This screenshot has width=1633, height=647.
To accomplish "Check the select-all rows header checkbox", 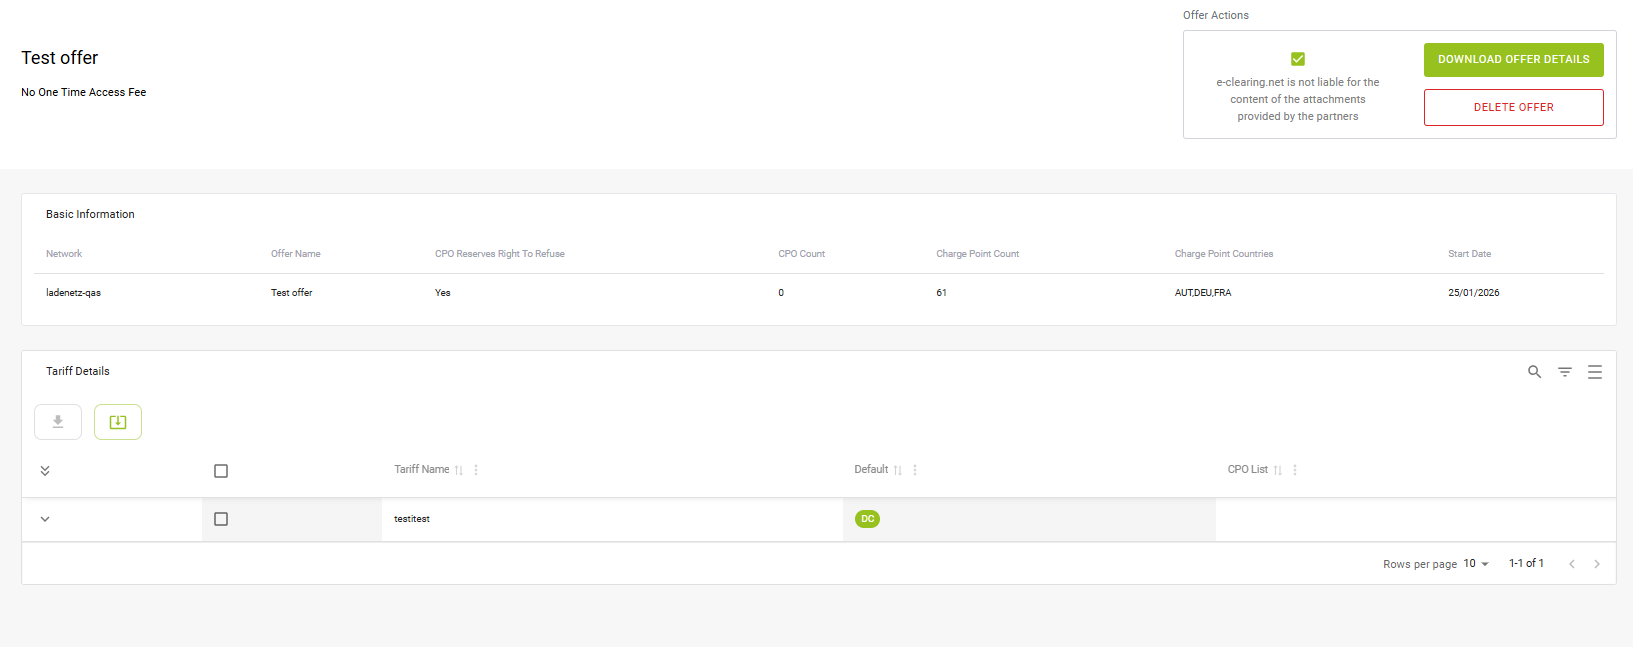I will click(221, 471).
